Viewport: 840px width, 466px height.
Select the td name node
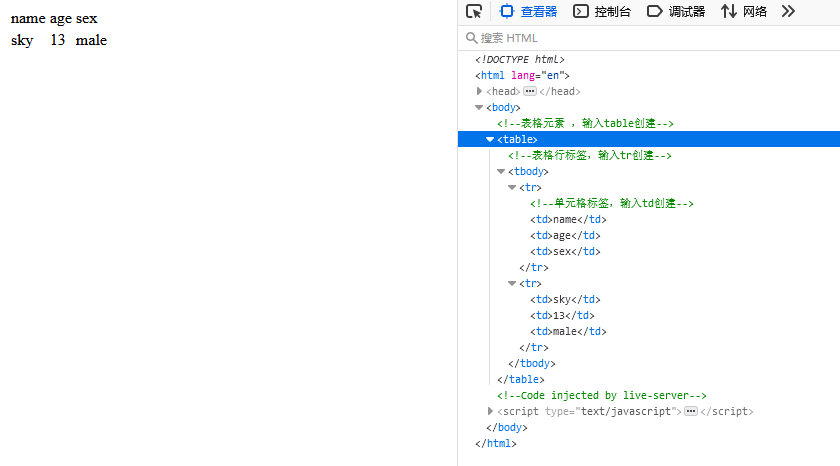click(x=568, y=220)
